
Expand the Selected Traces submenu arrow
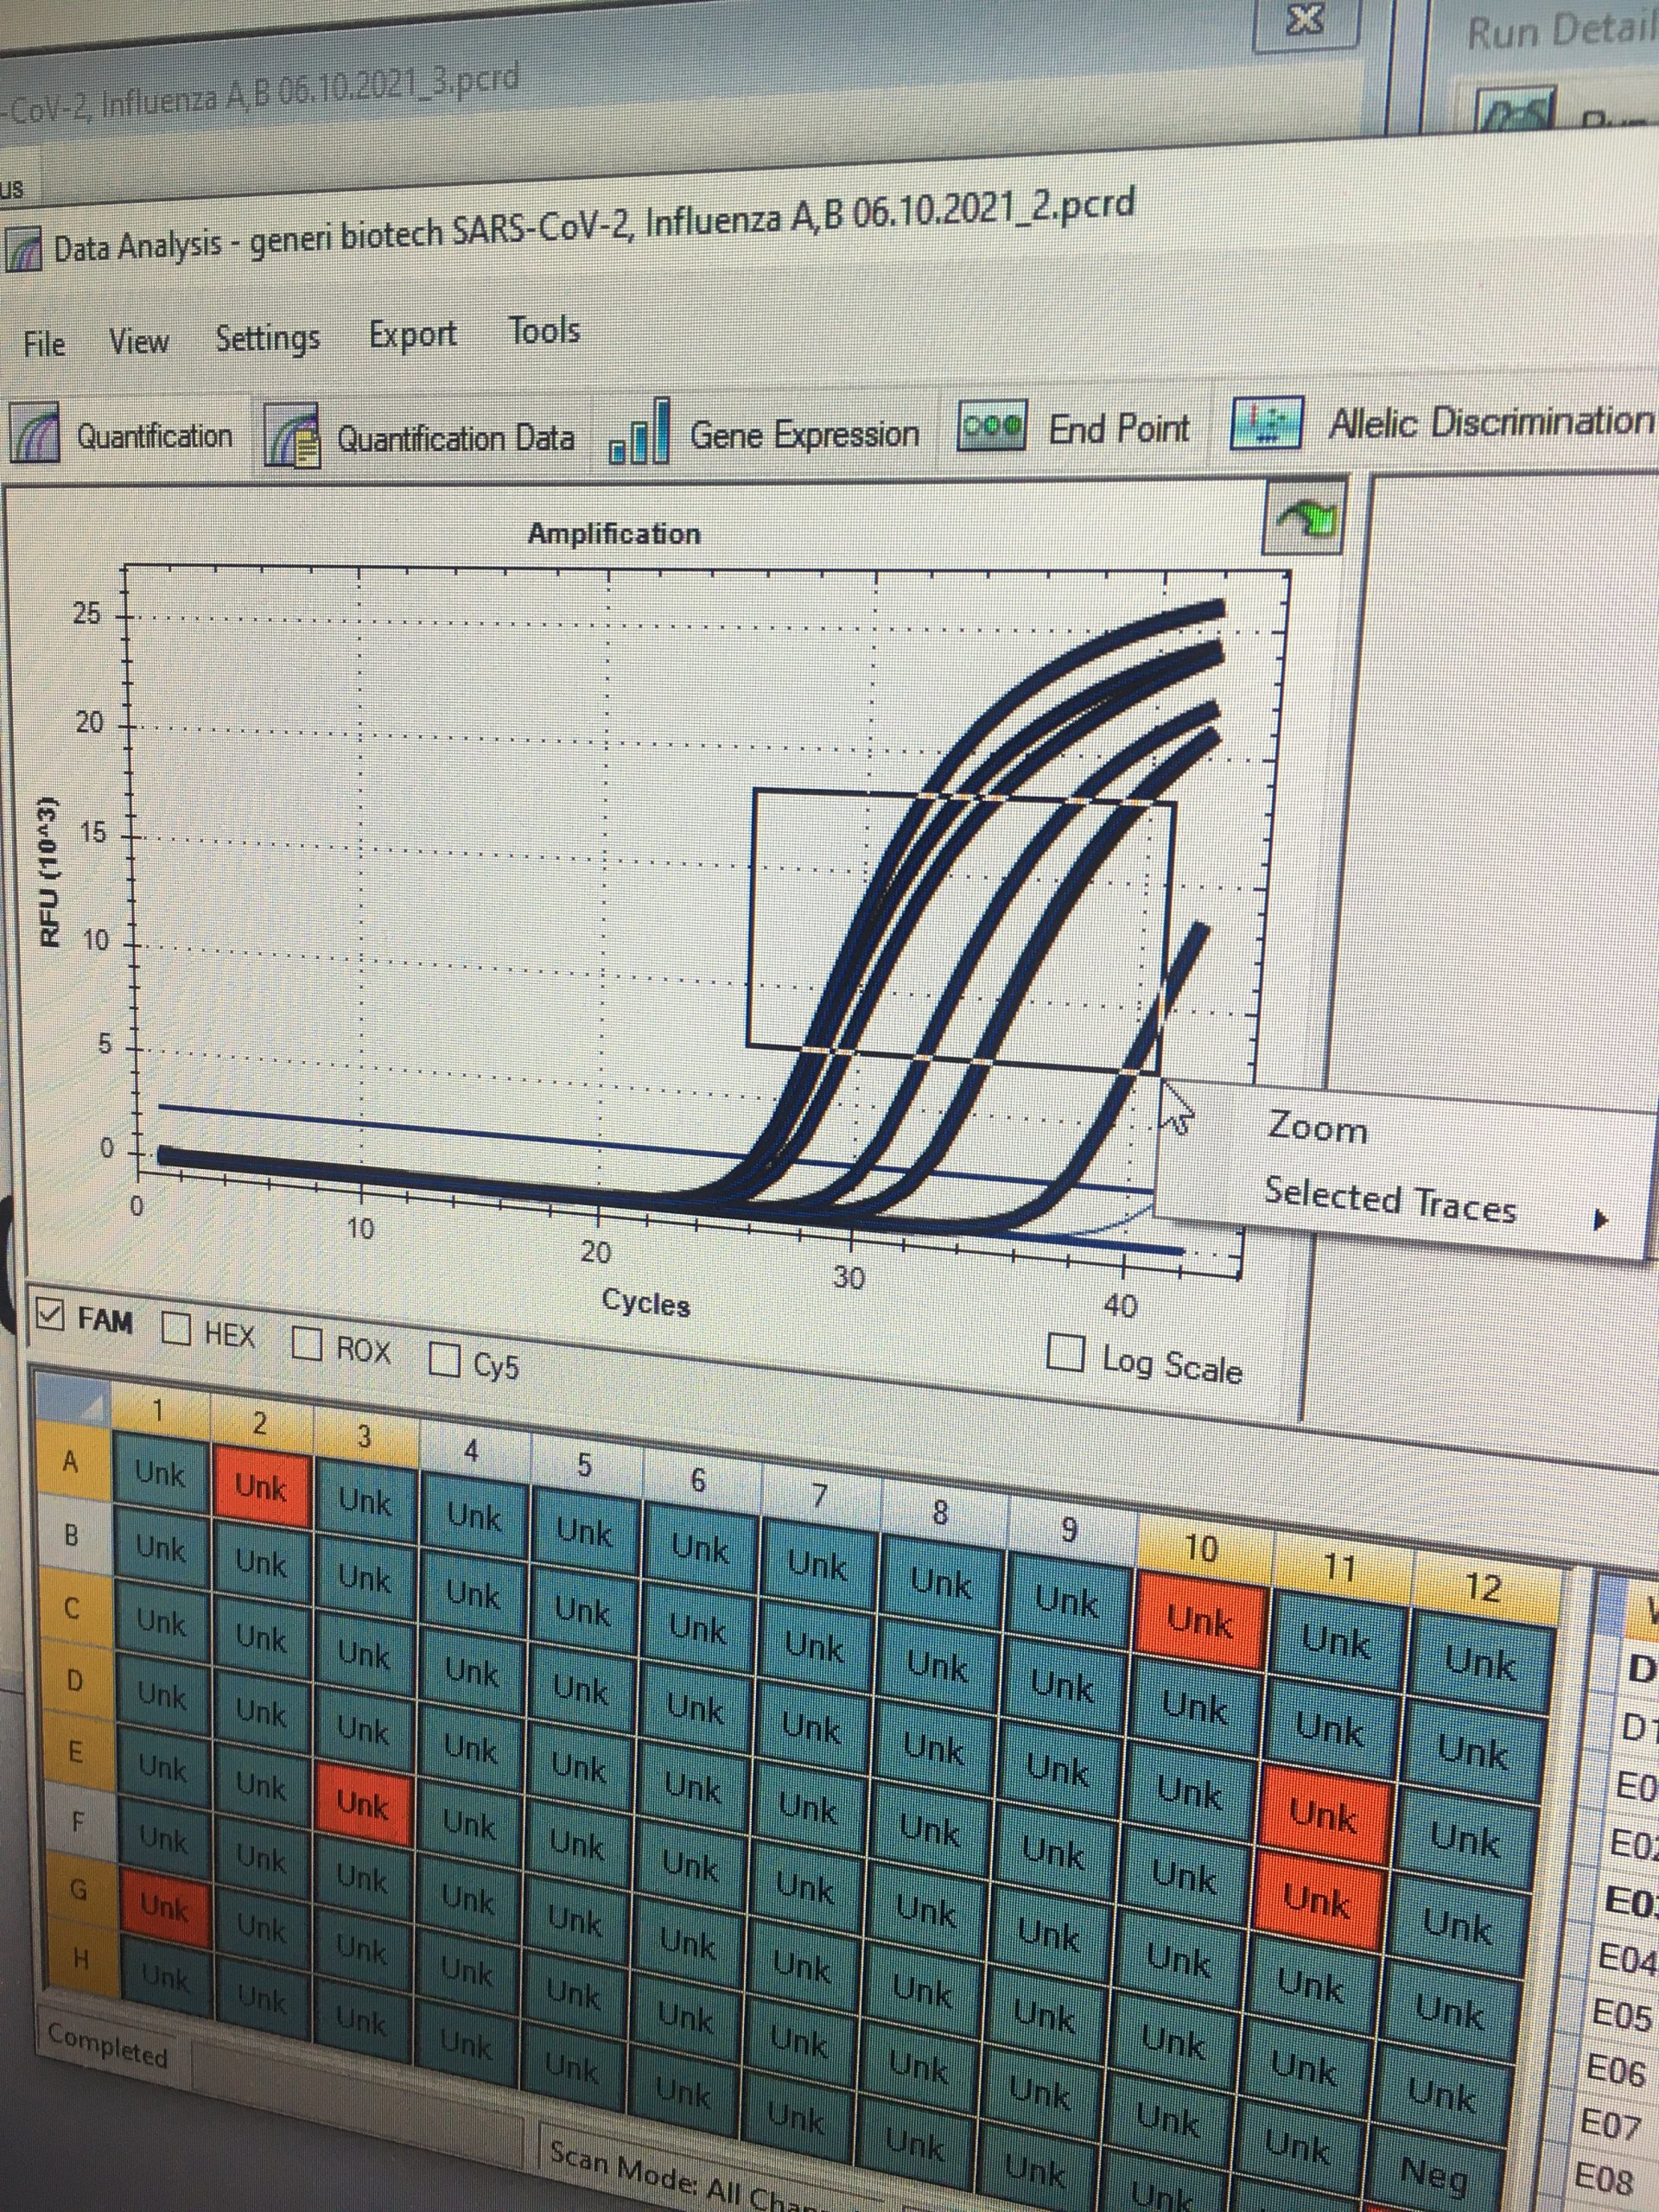pos(1601,1220)
